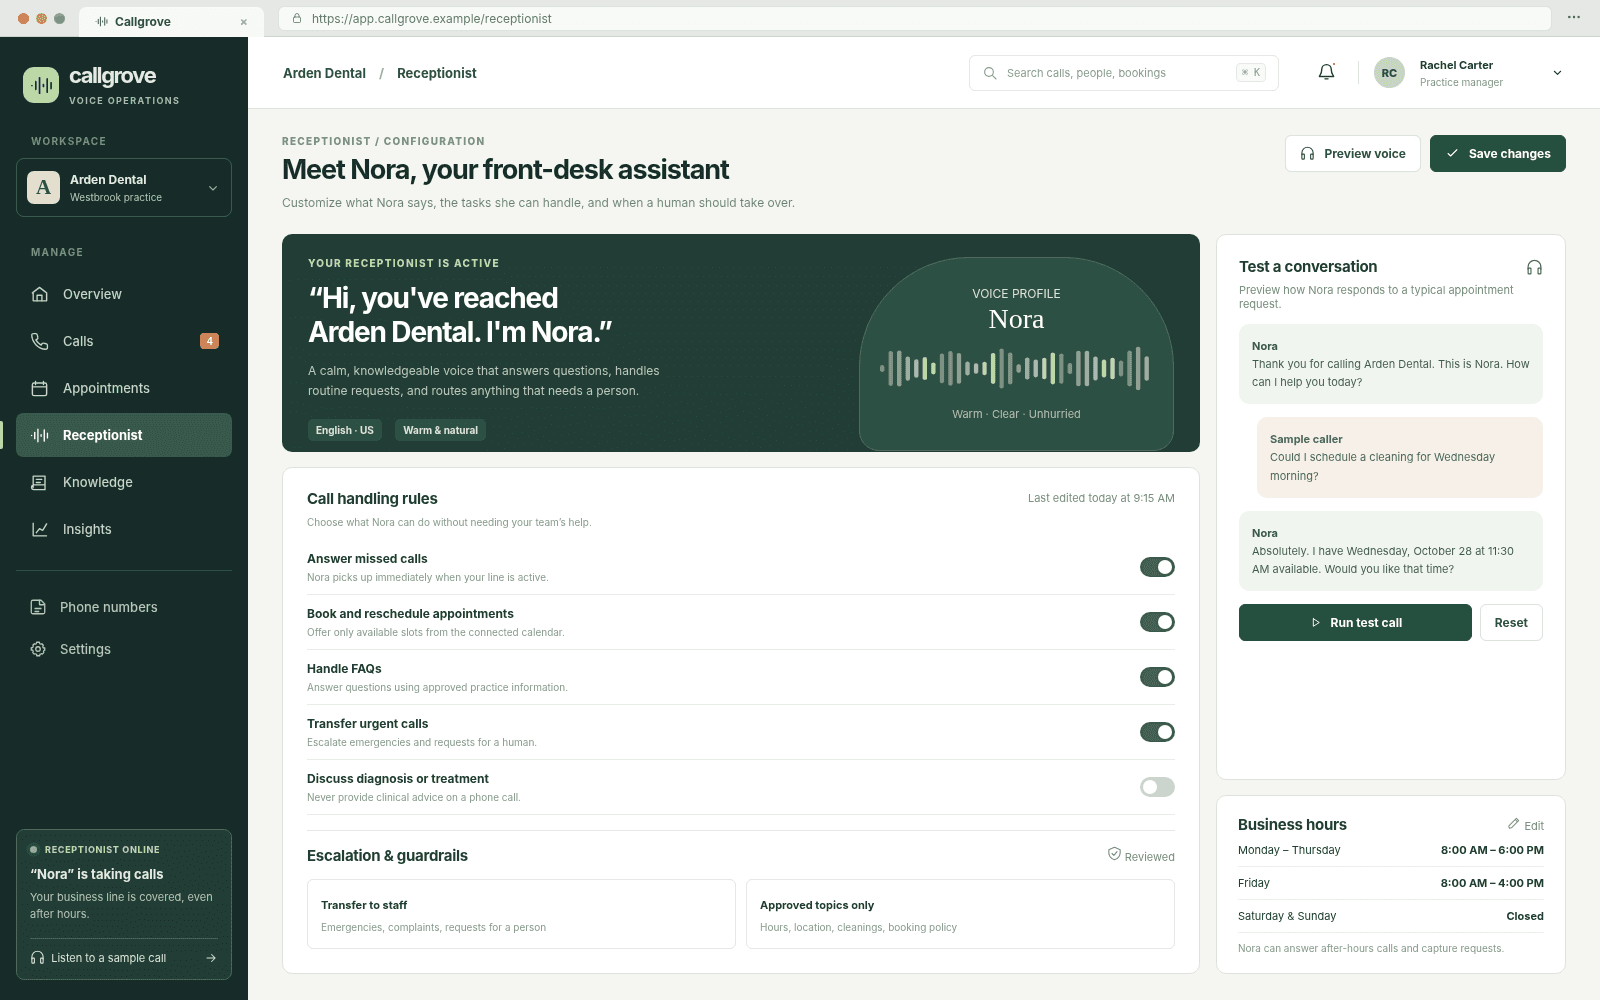Click the pencil Edit icon for Business hours
The width and height of the screenshot is (1600, 1000).
click(x=1514, y=824)
